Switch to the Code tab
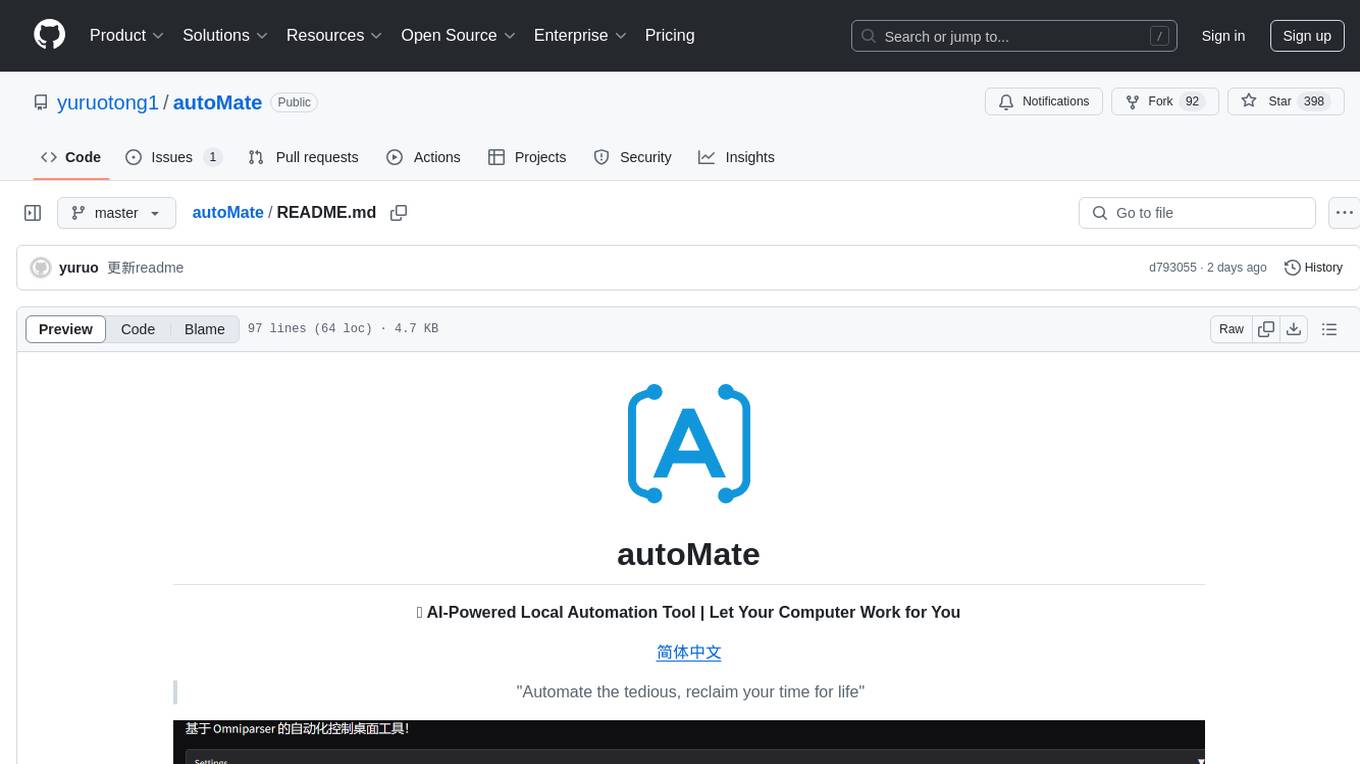Image resolution: width=1360 pixels, height=764 pixels. tap(71, 157)
